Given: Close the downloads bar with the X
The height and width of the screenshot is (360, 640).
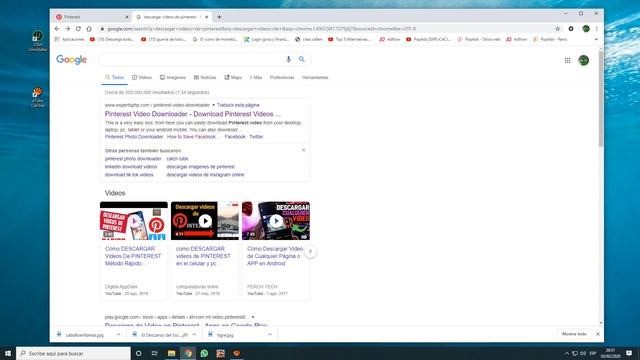Looking at the screenshot, I should tap(598, 334).
